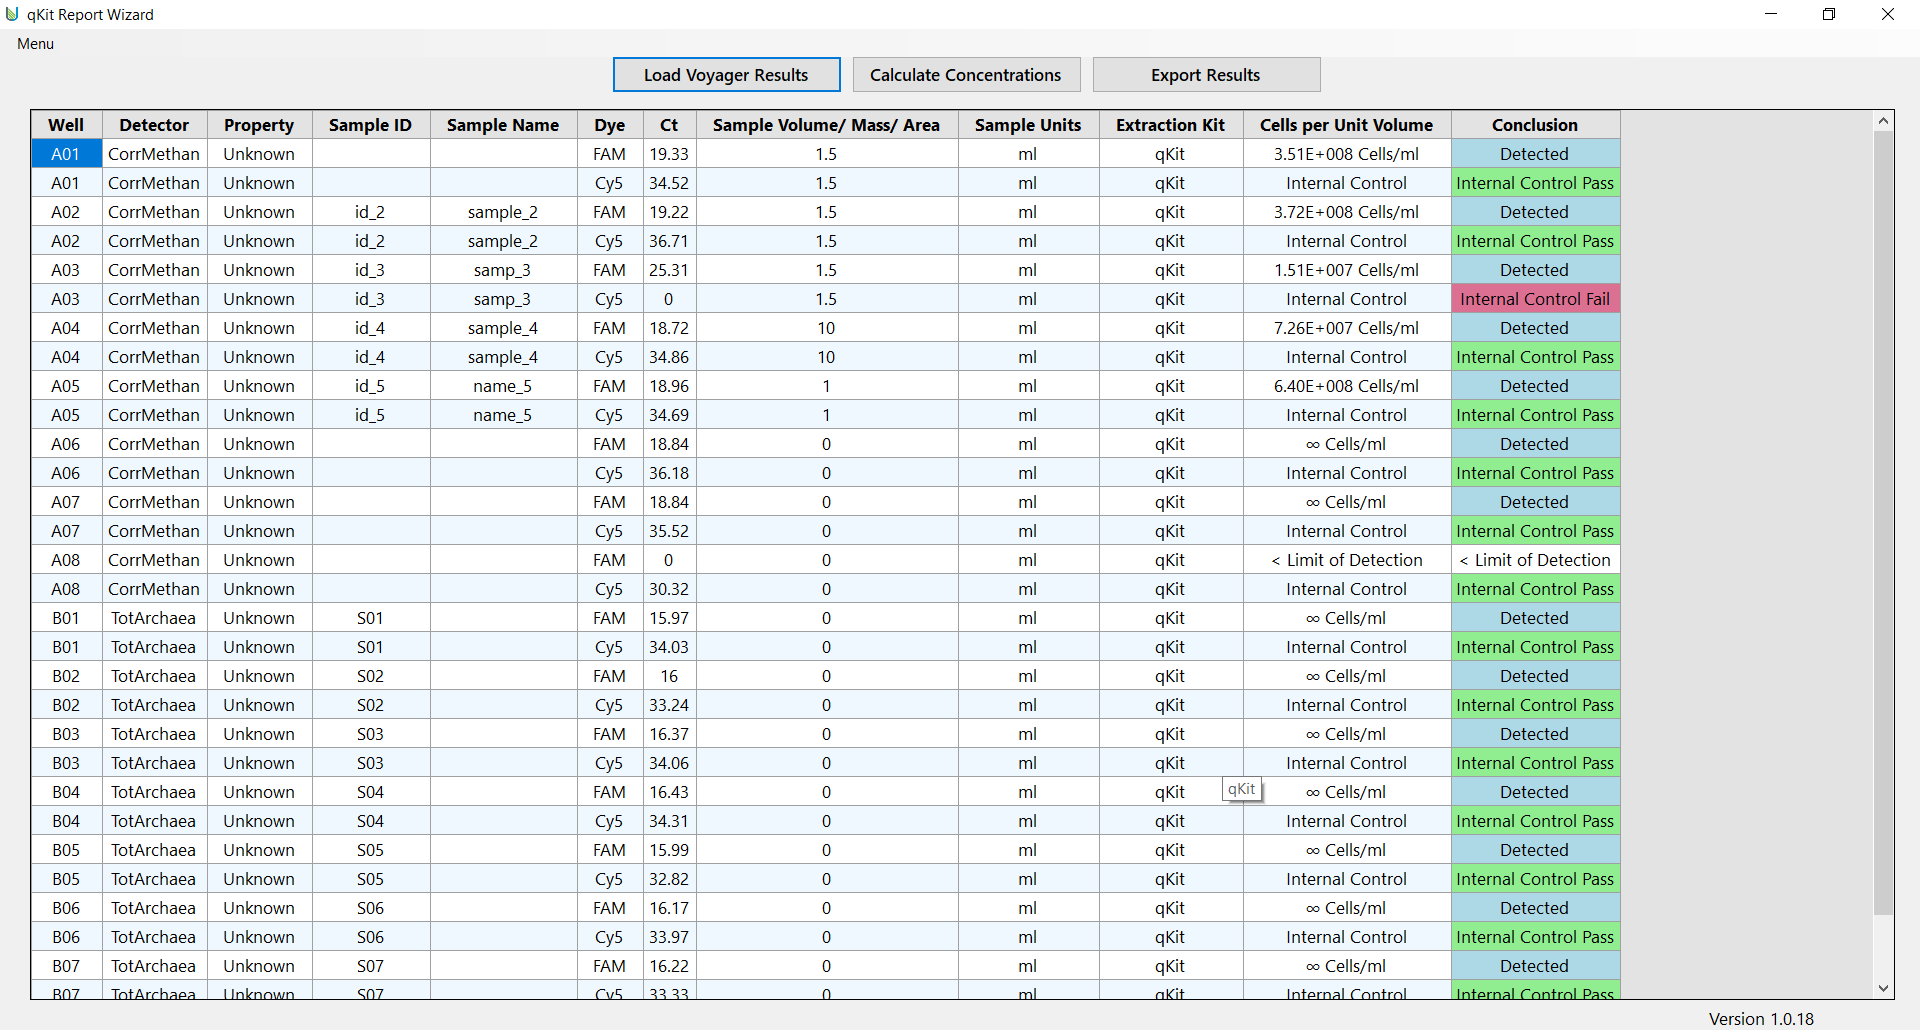Click the < Limit of Detection conclusion cell
Screen dimensions: 1920x1030
pyautogui.click(x=1535, y=560)
